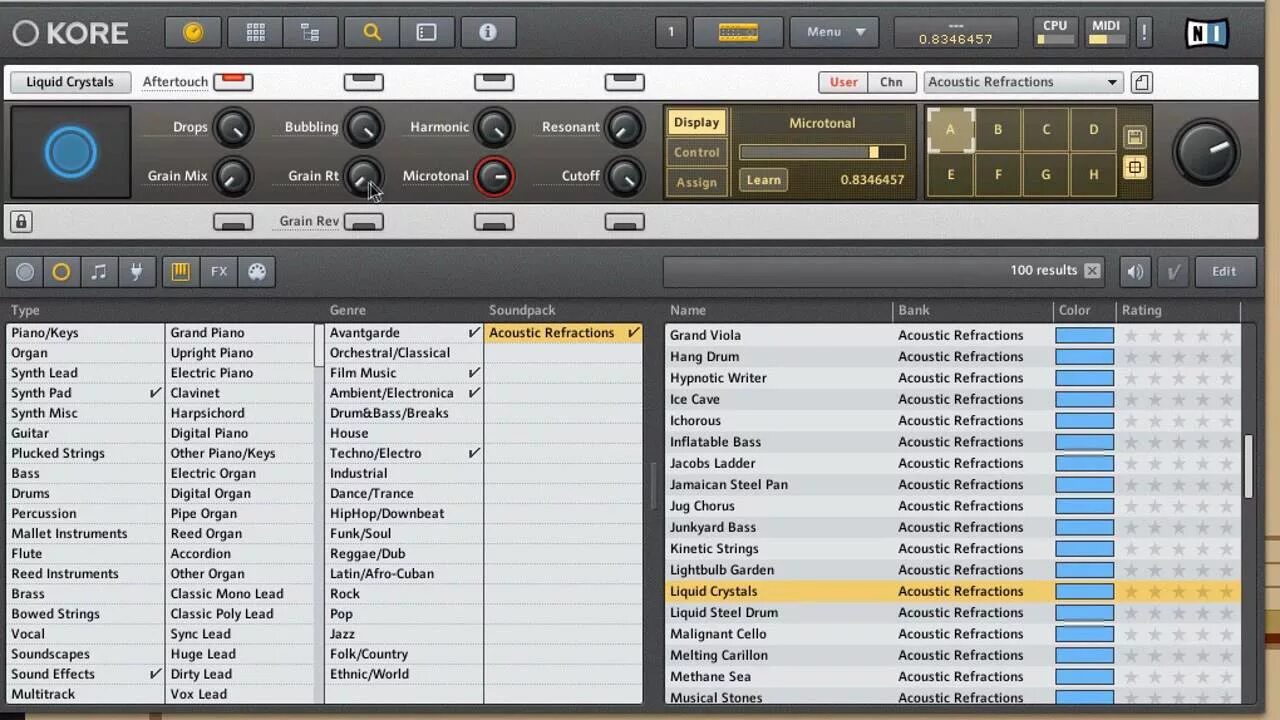Select the Control tab

point(696,152)
